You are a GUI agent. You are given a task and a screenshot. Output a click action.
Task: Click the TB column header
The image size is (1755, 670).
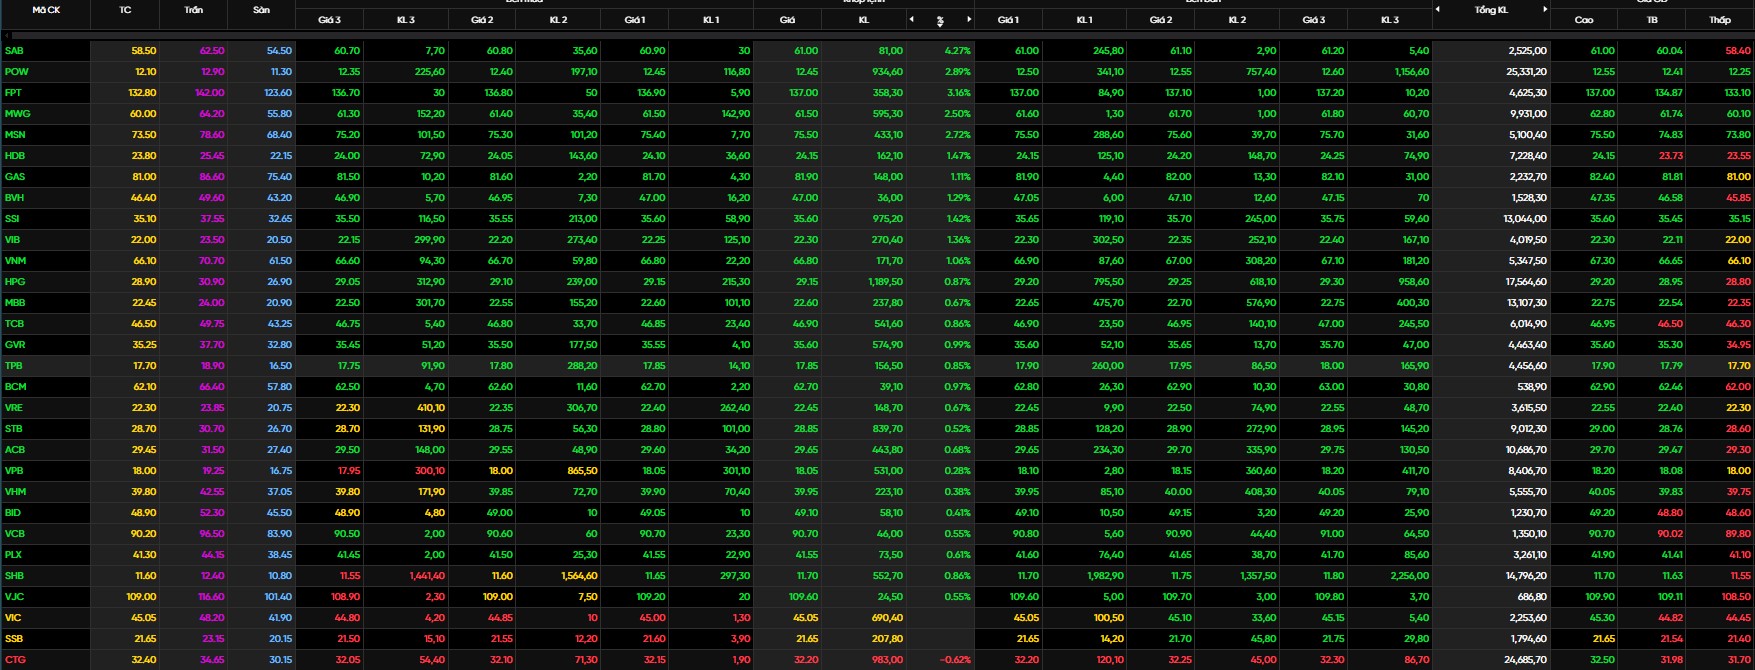tap(1652, 19)
